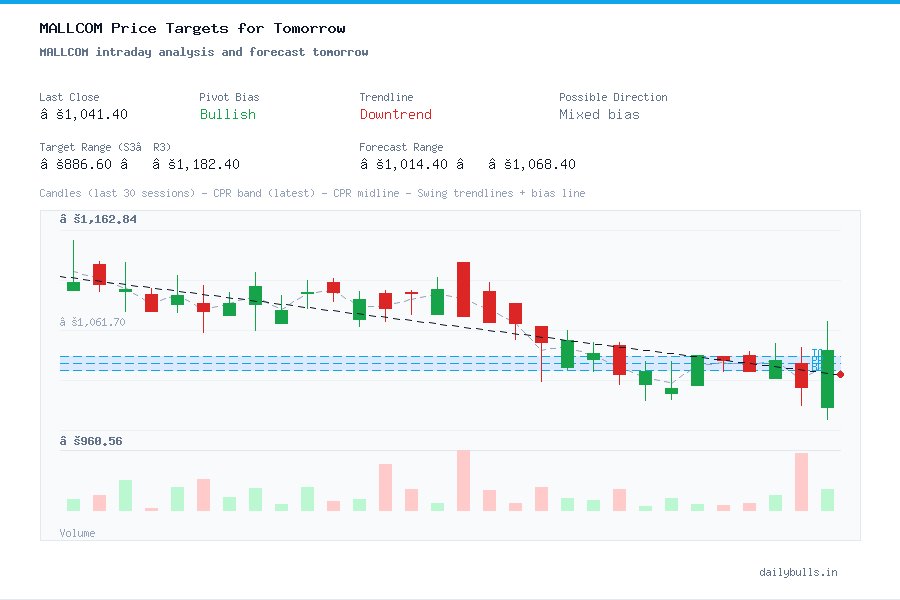
Task: Click the dailybulls.in credit text
Action: [x=798, y=572]
